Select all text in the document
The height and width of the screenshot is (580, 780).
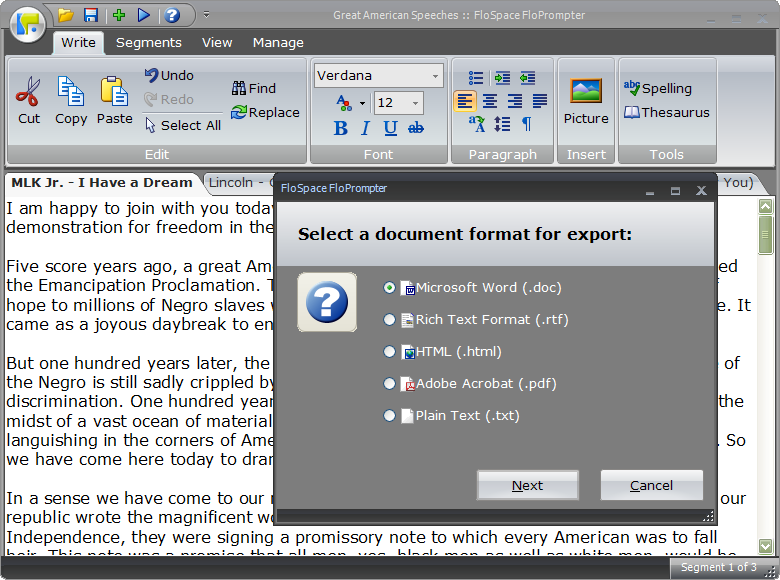pos(183,125)
